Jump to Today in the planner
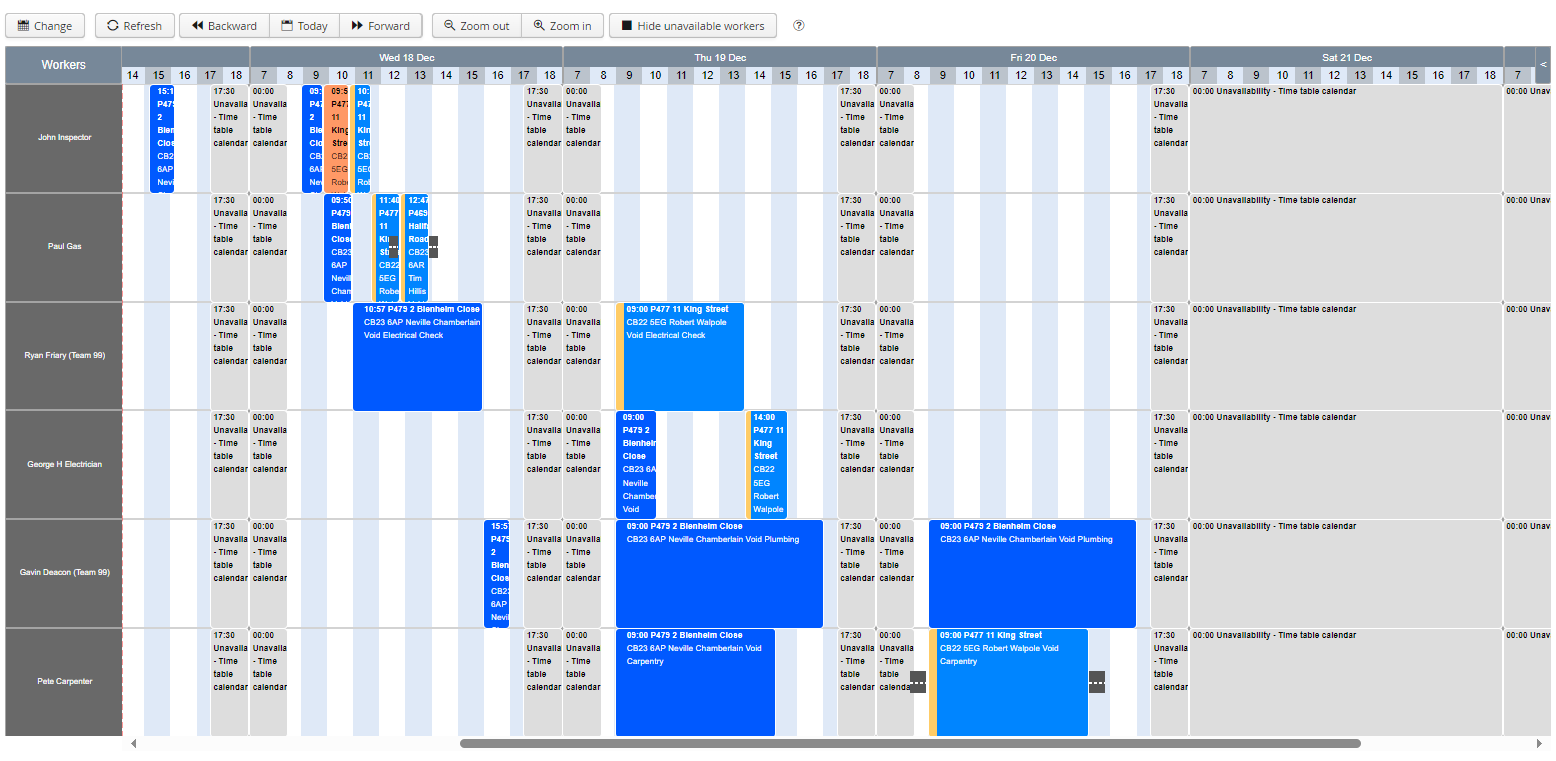This screenshot has width=1556, height=761. point(305,26)
